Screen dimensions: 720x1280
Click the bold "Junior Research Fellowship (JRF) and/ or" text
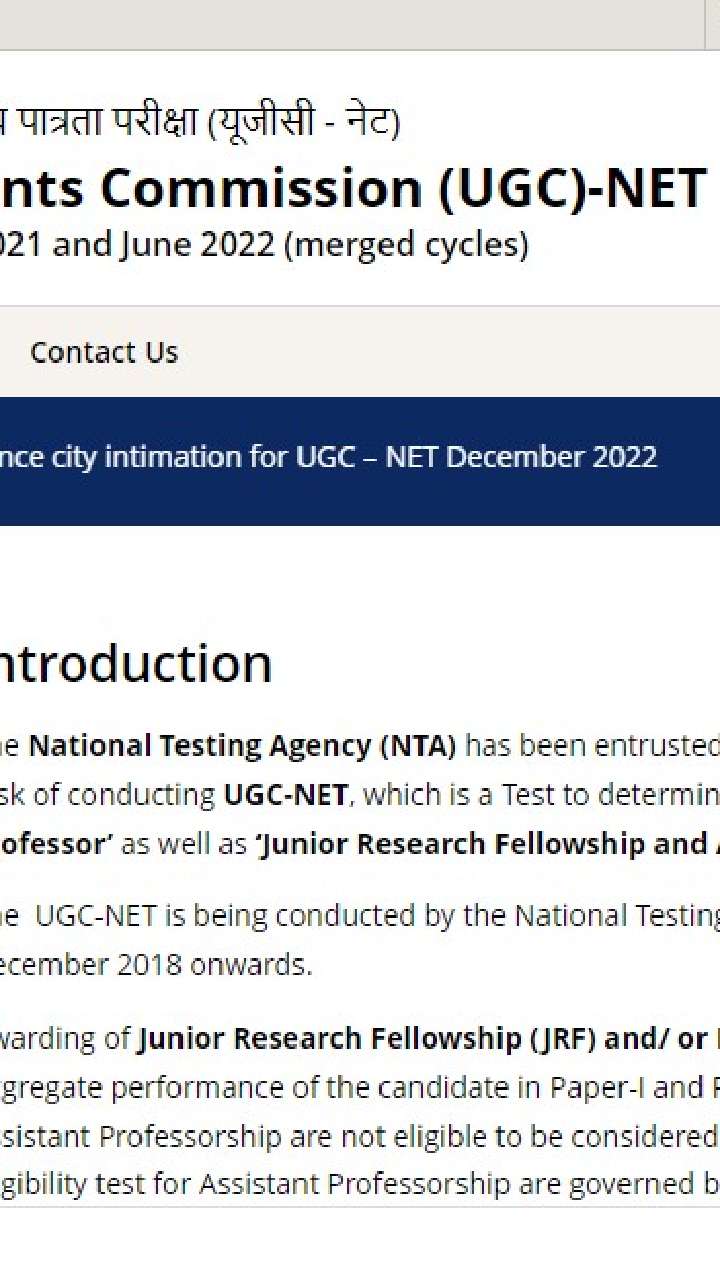coord(422,1039)
